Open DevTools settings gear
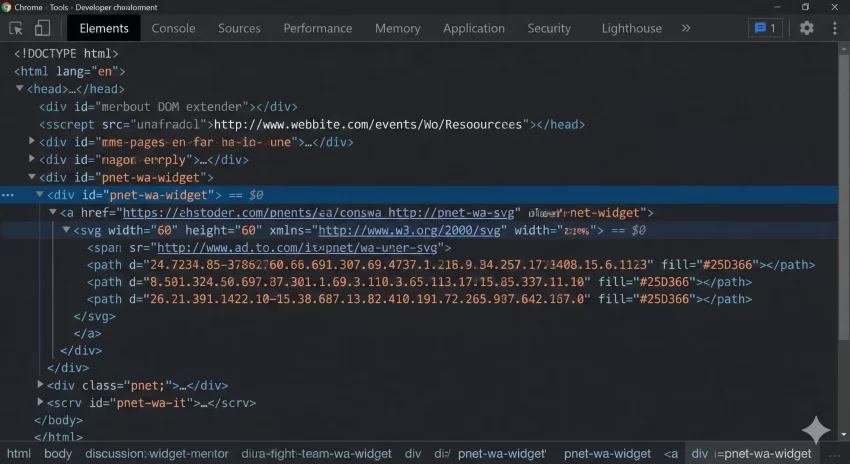Image resolution: width=850 pixels, height=464 pixels. [806, 28]
